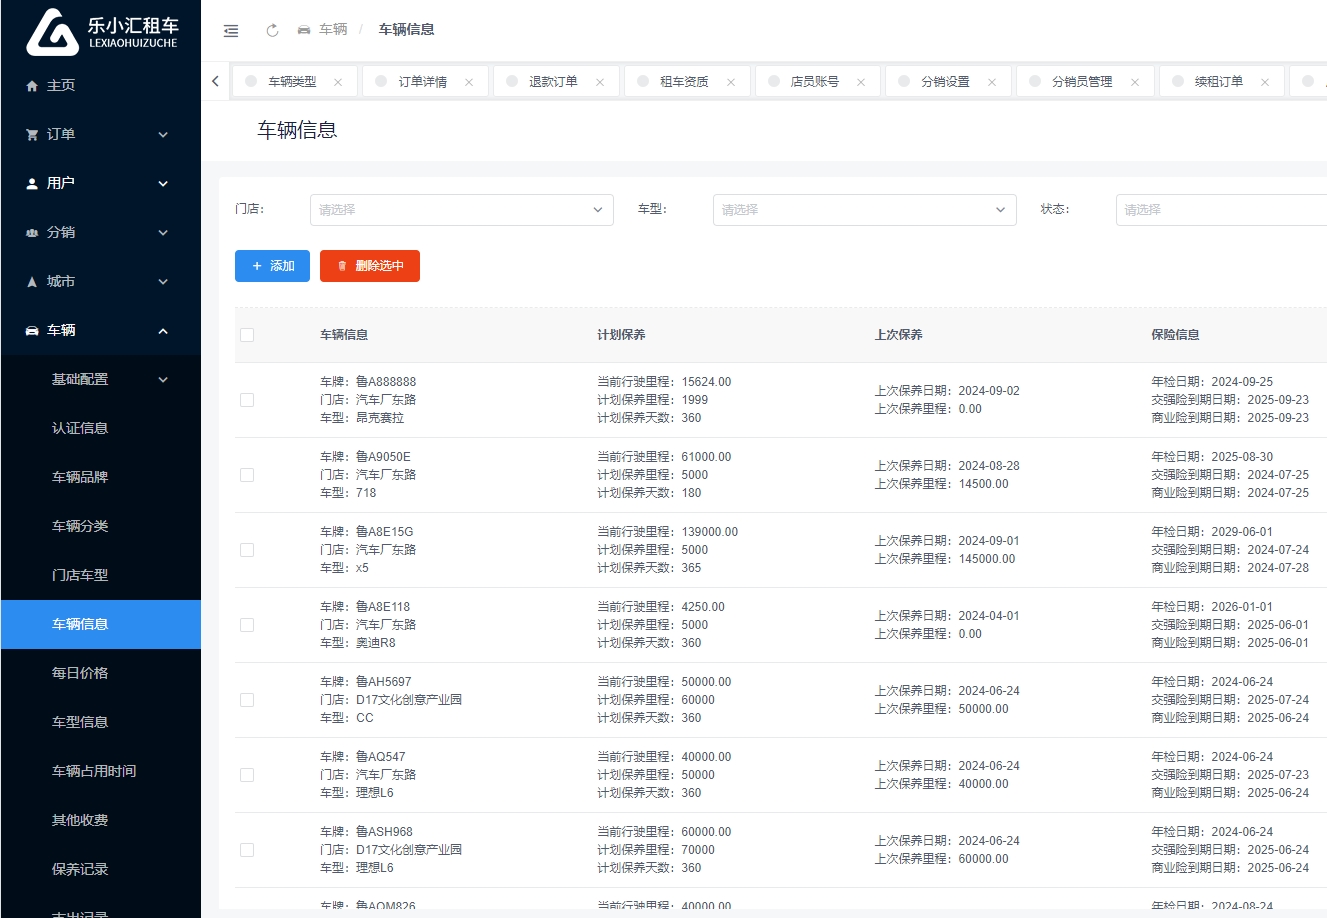This screenshot has height=918, width=1327.
Task: Click the home icon beside 主页
Action: 32,86
